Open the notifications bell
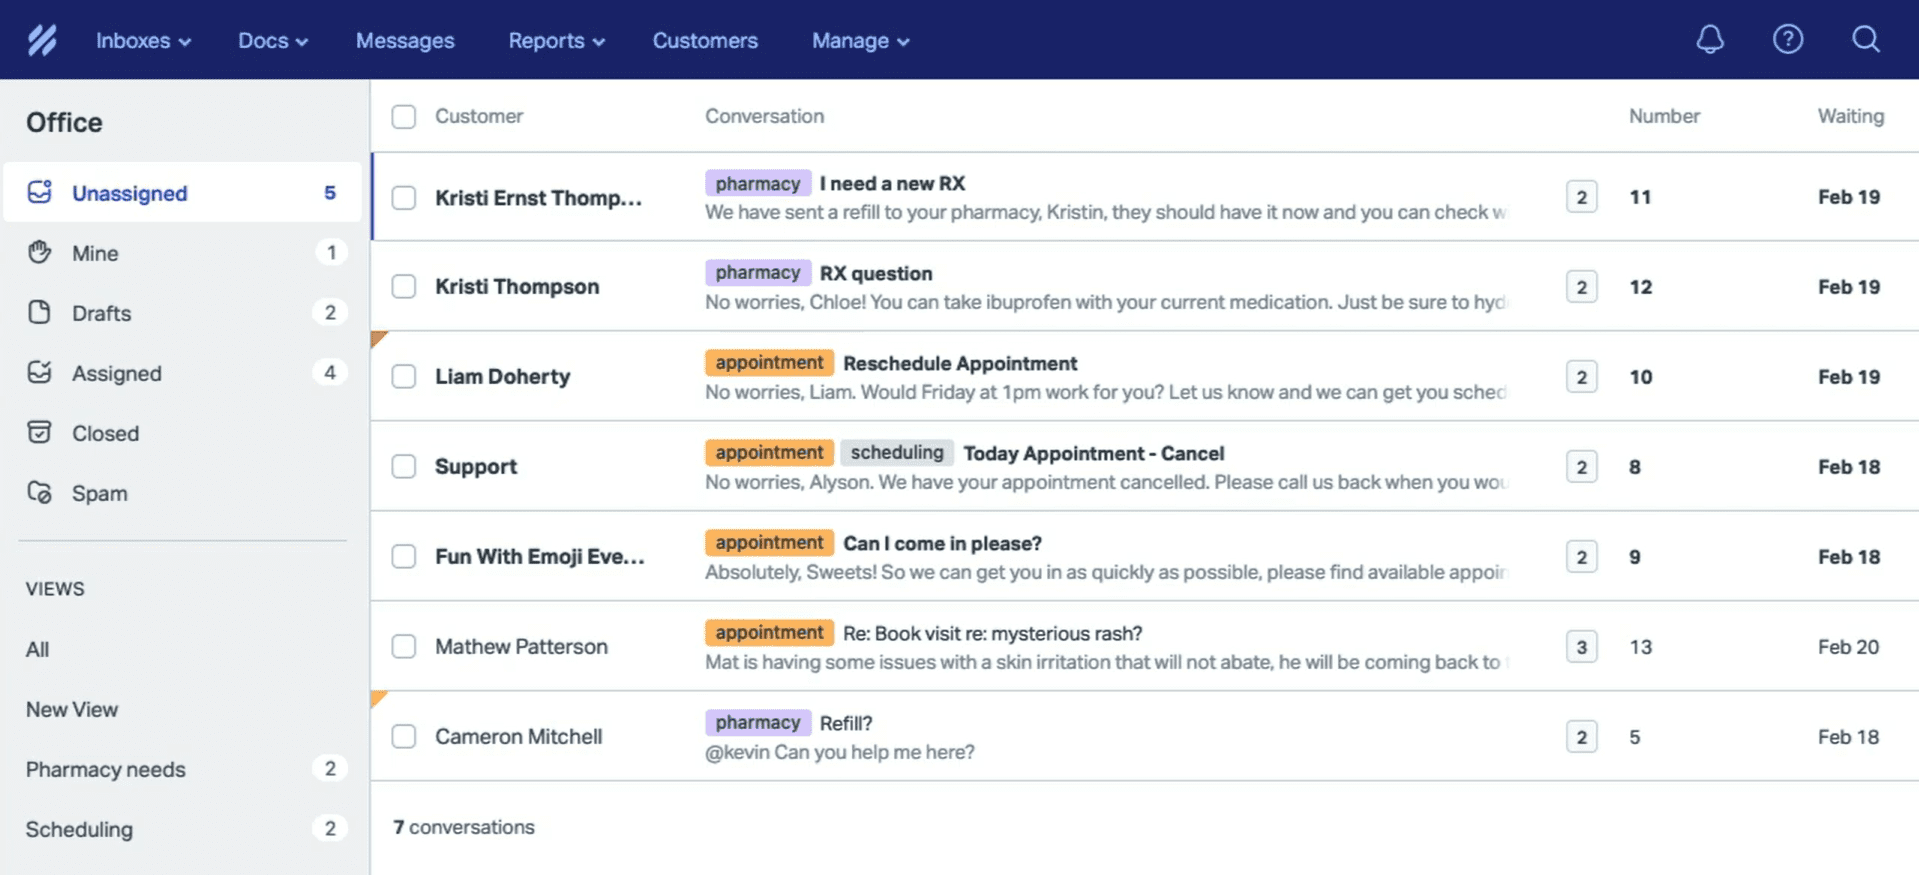Viewport: 1919px width, 875px height. tap(1709, 40)
